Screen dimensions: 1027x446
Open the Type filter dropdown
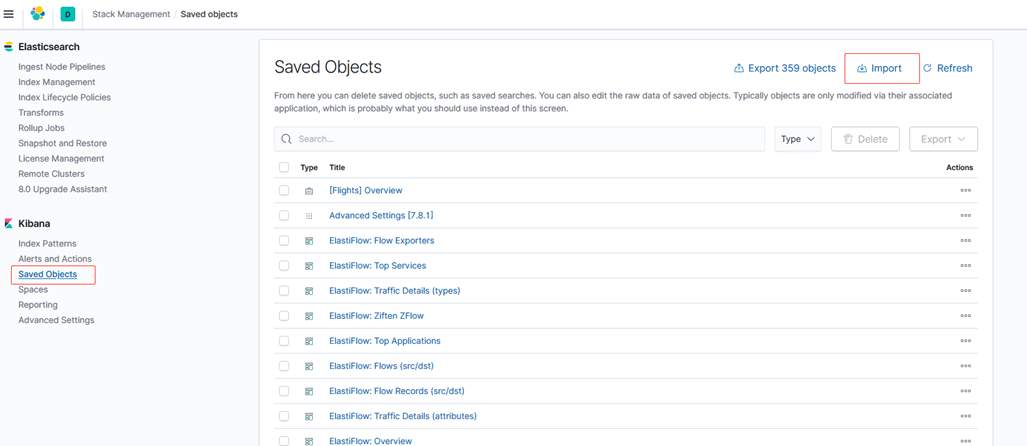[798, 139]
